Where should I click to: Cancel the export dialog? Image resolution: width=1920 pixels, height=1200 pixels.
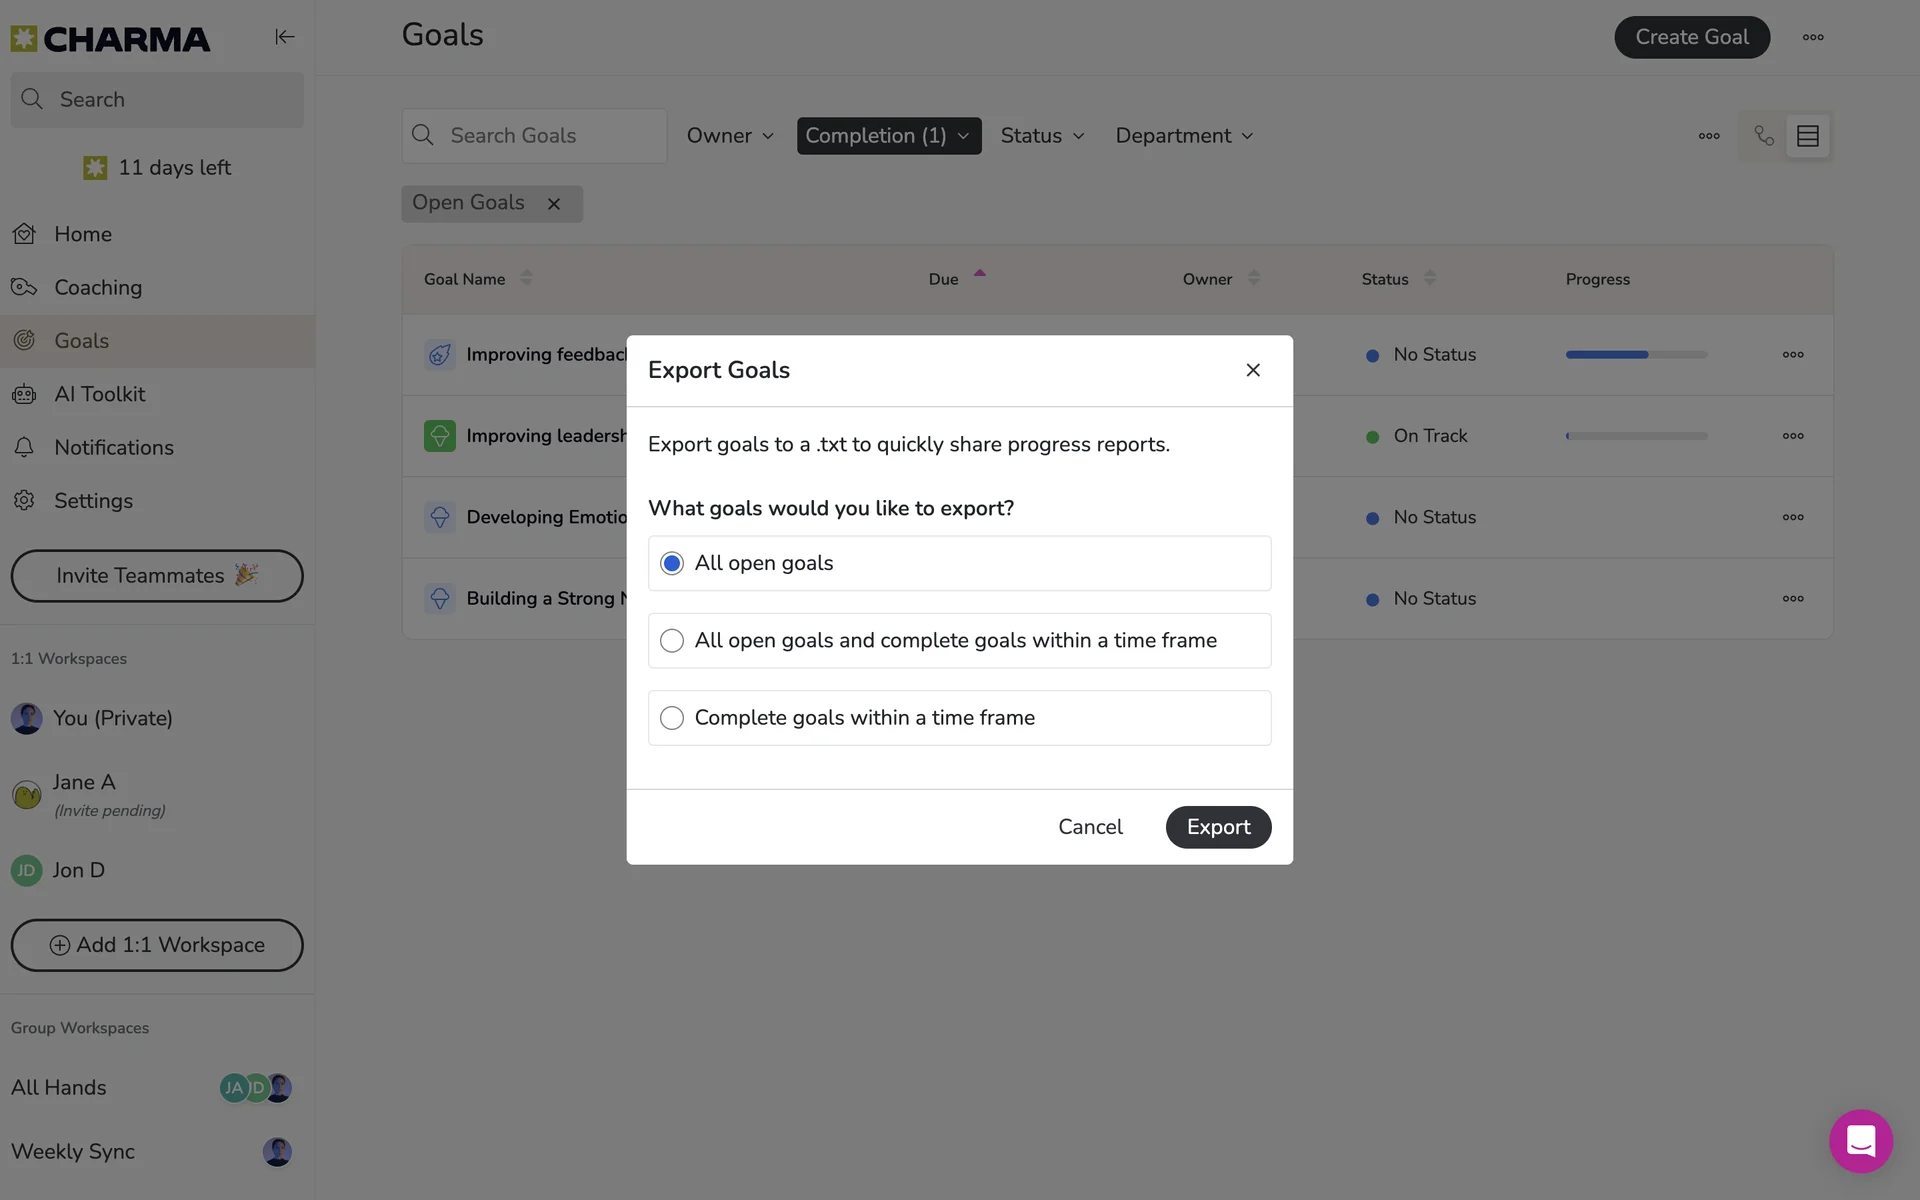pyautogui.click(x=1090, y=827)
